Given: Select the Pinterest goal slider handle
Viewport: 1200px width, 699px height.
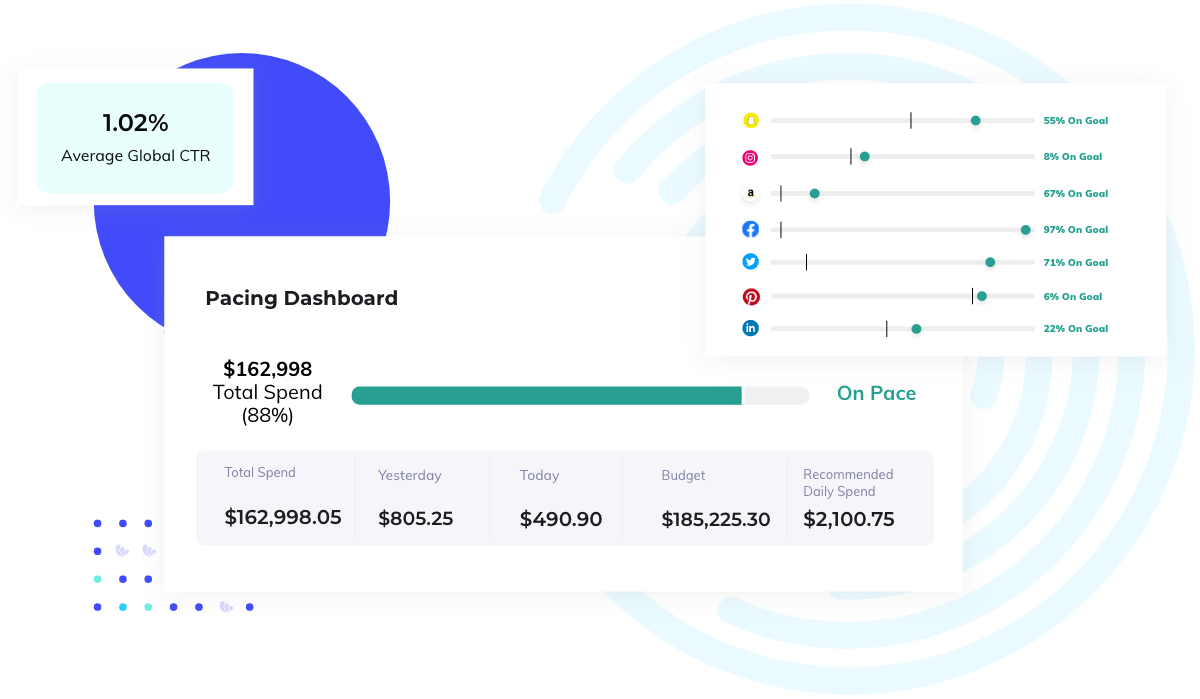Looking at the screenshot, I should click(982, 296).
